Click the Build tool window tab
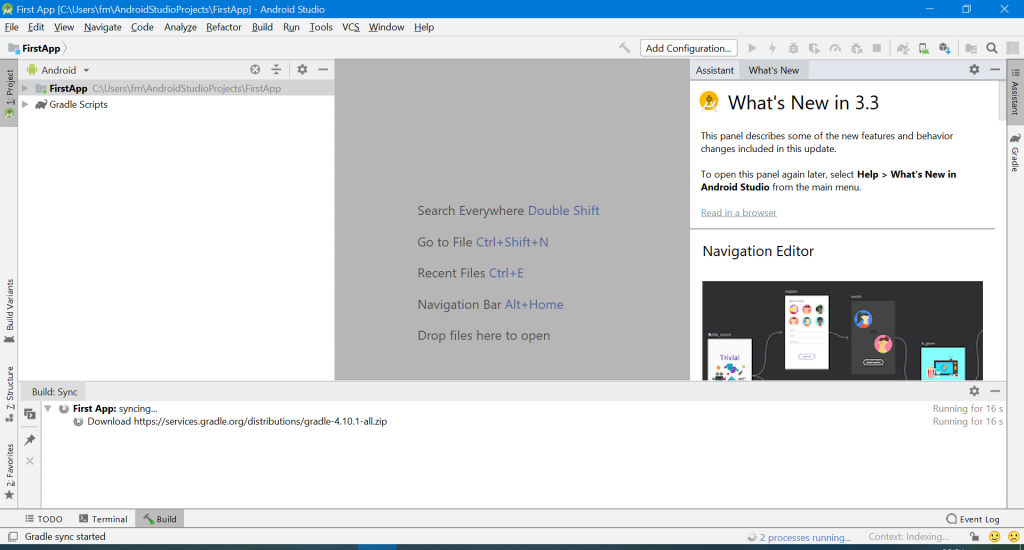 click(x=160, y=519)
